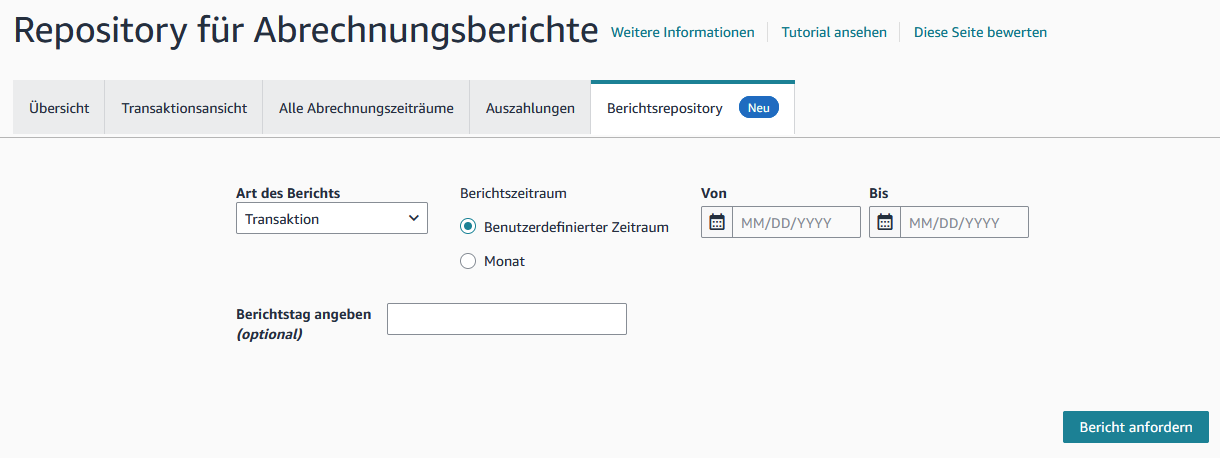The width and height of the screenshot is (1220, 458).
Task: Click the Tutorial ansehen link
Action: click(x=834, y=32)
